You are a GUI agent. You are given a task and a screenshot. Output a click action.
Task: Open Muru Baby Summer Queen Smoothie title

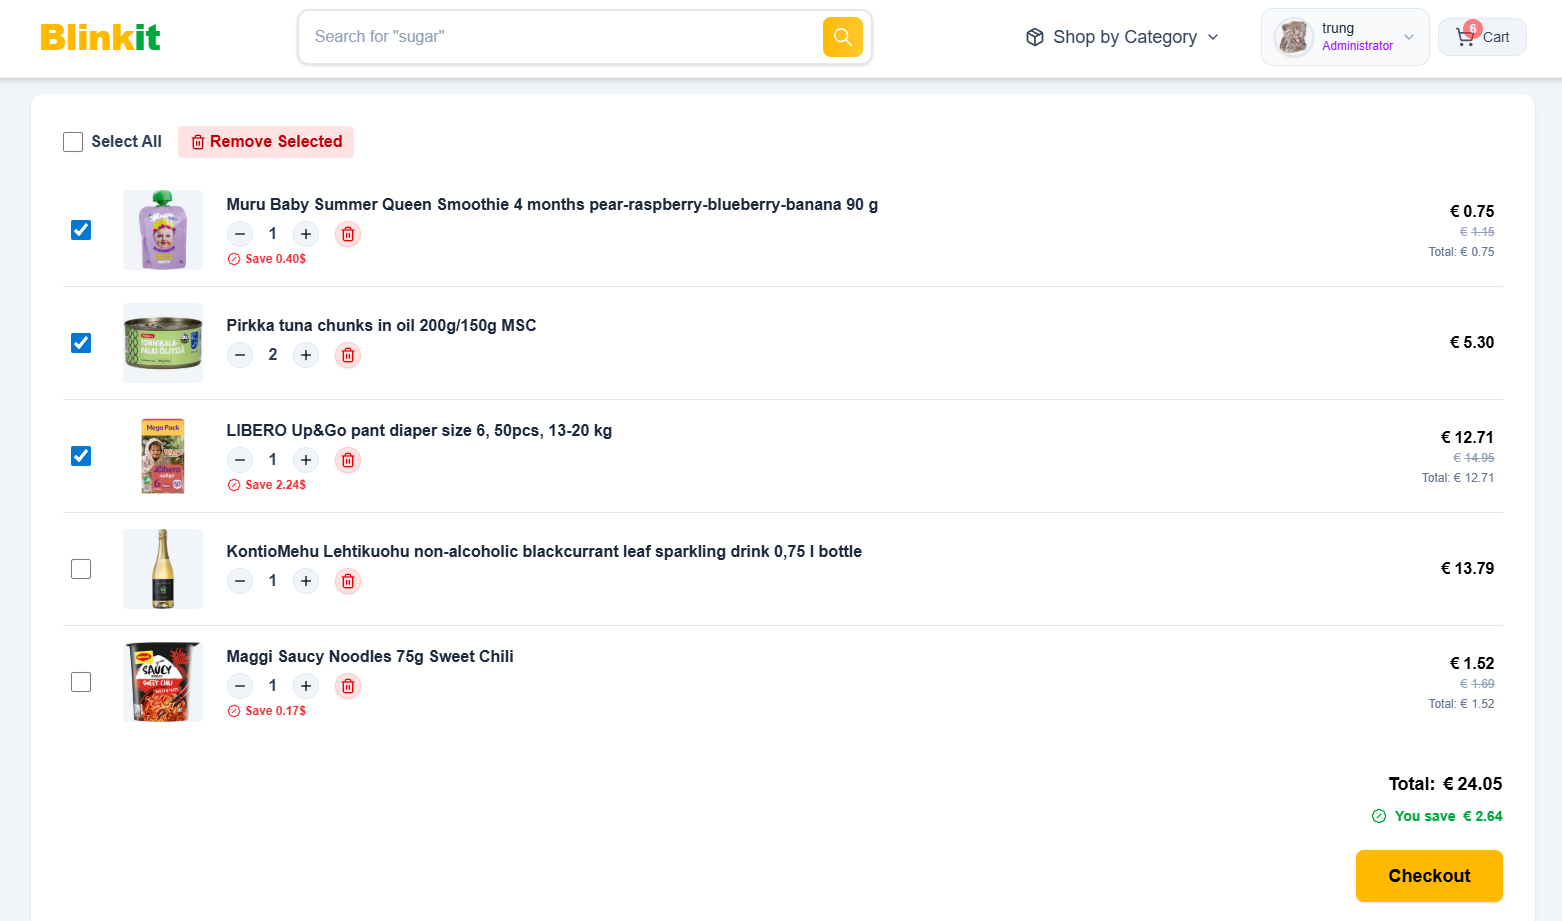(x=552, y=204)
